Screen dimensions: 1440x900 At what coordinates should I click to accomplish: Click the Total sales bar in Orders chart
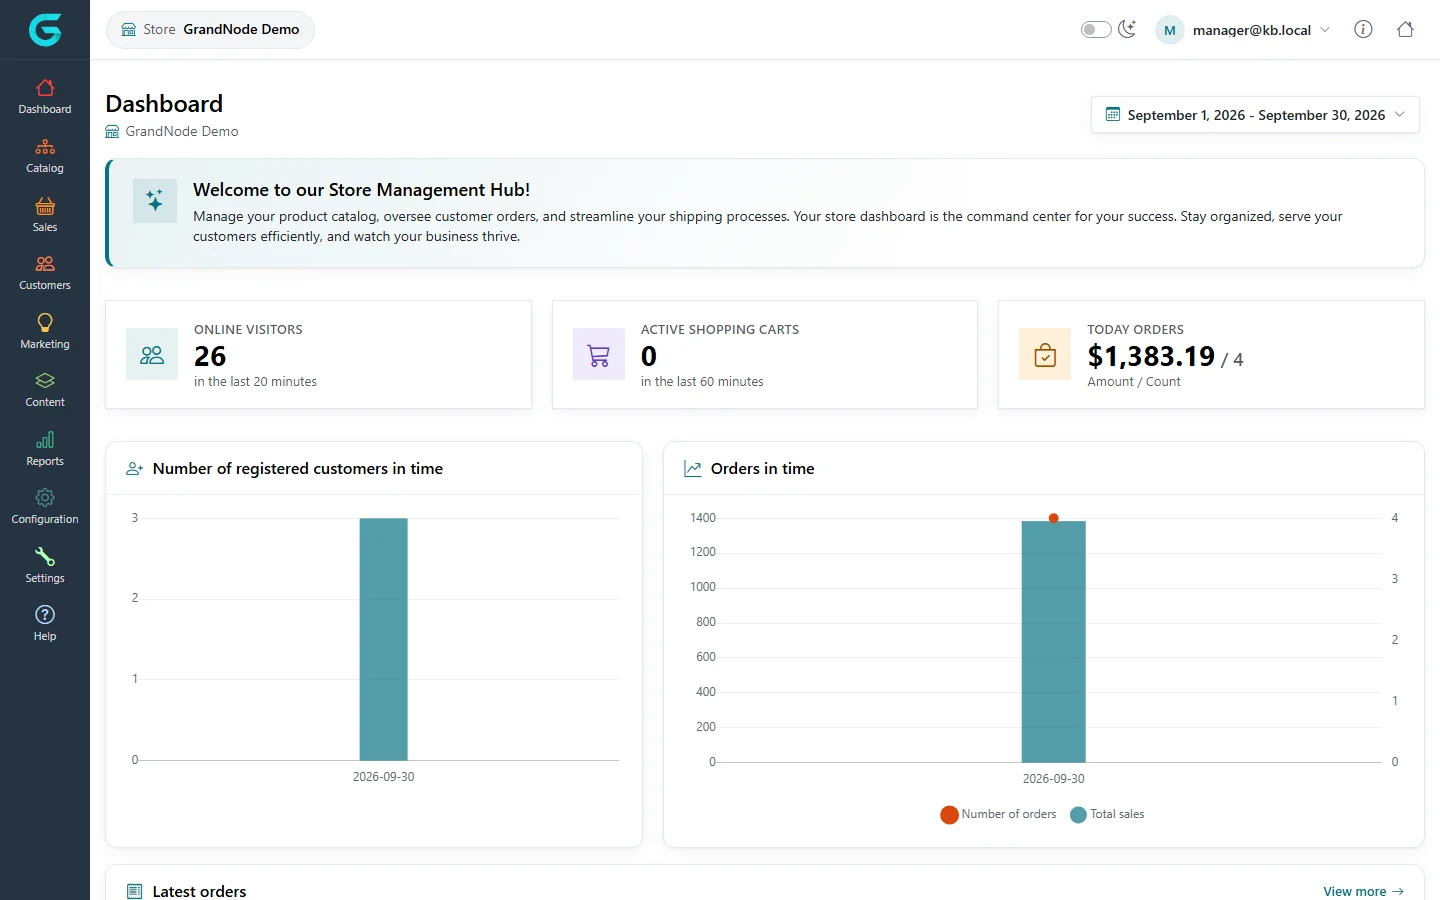click(x=1053, y=641)
